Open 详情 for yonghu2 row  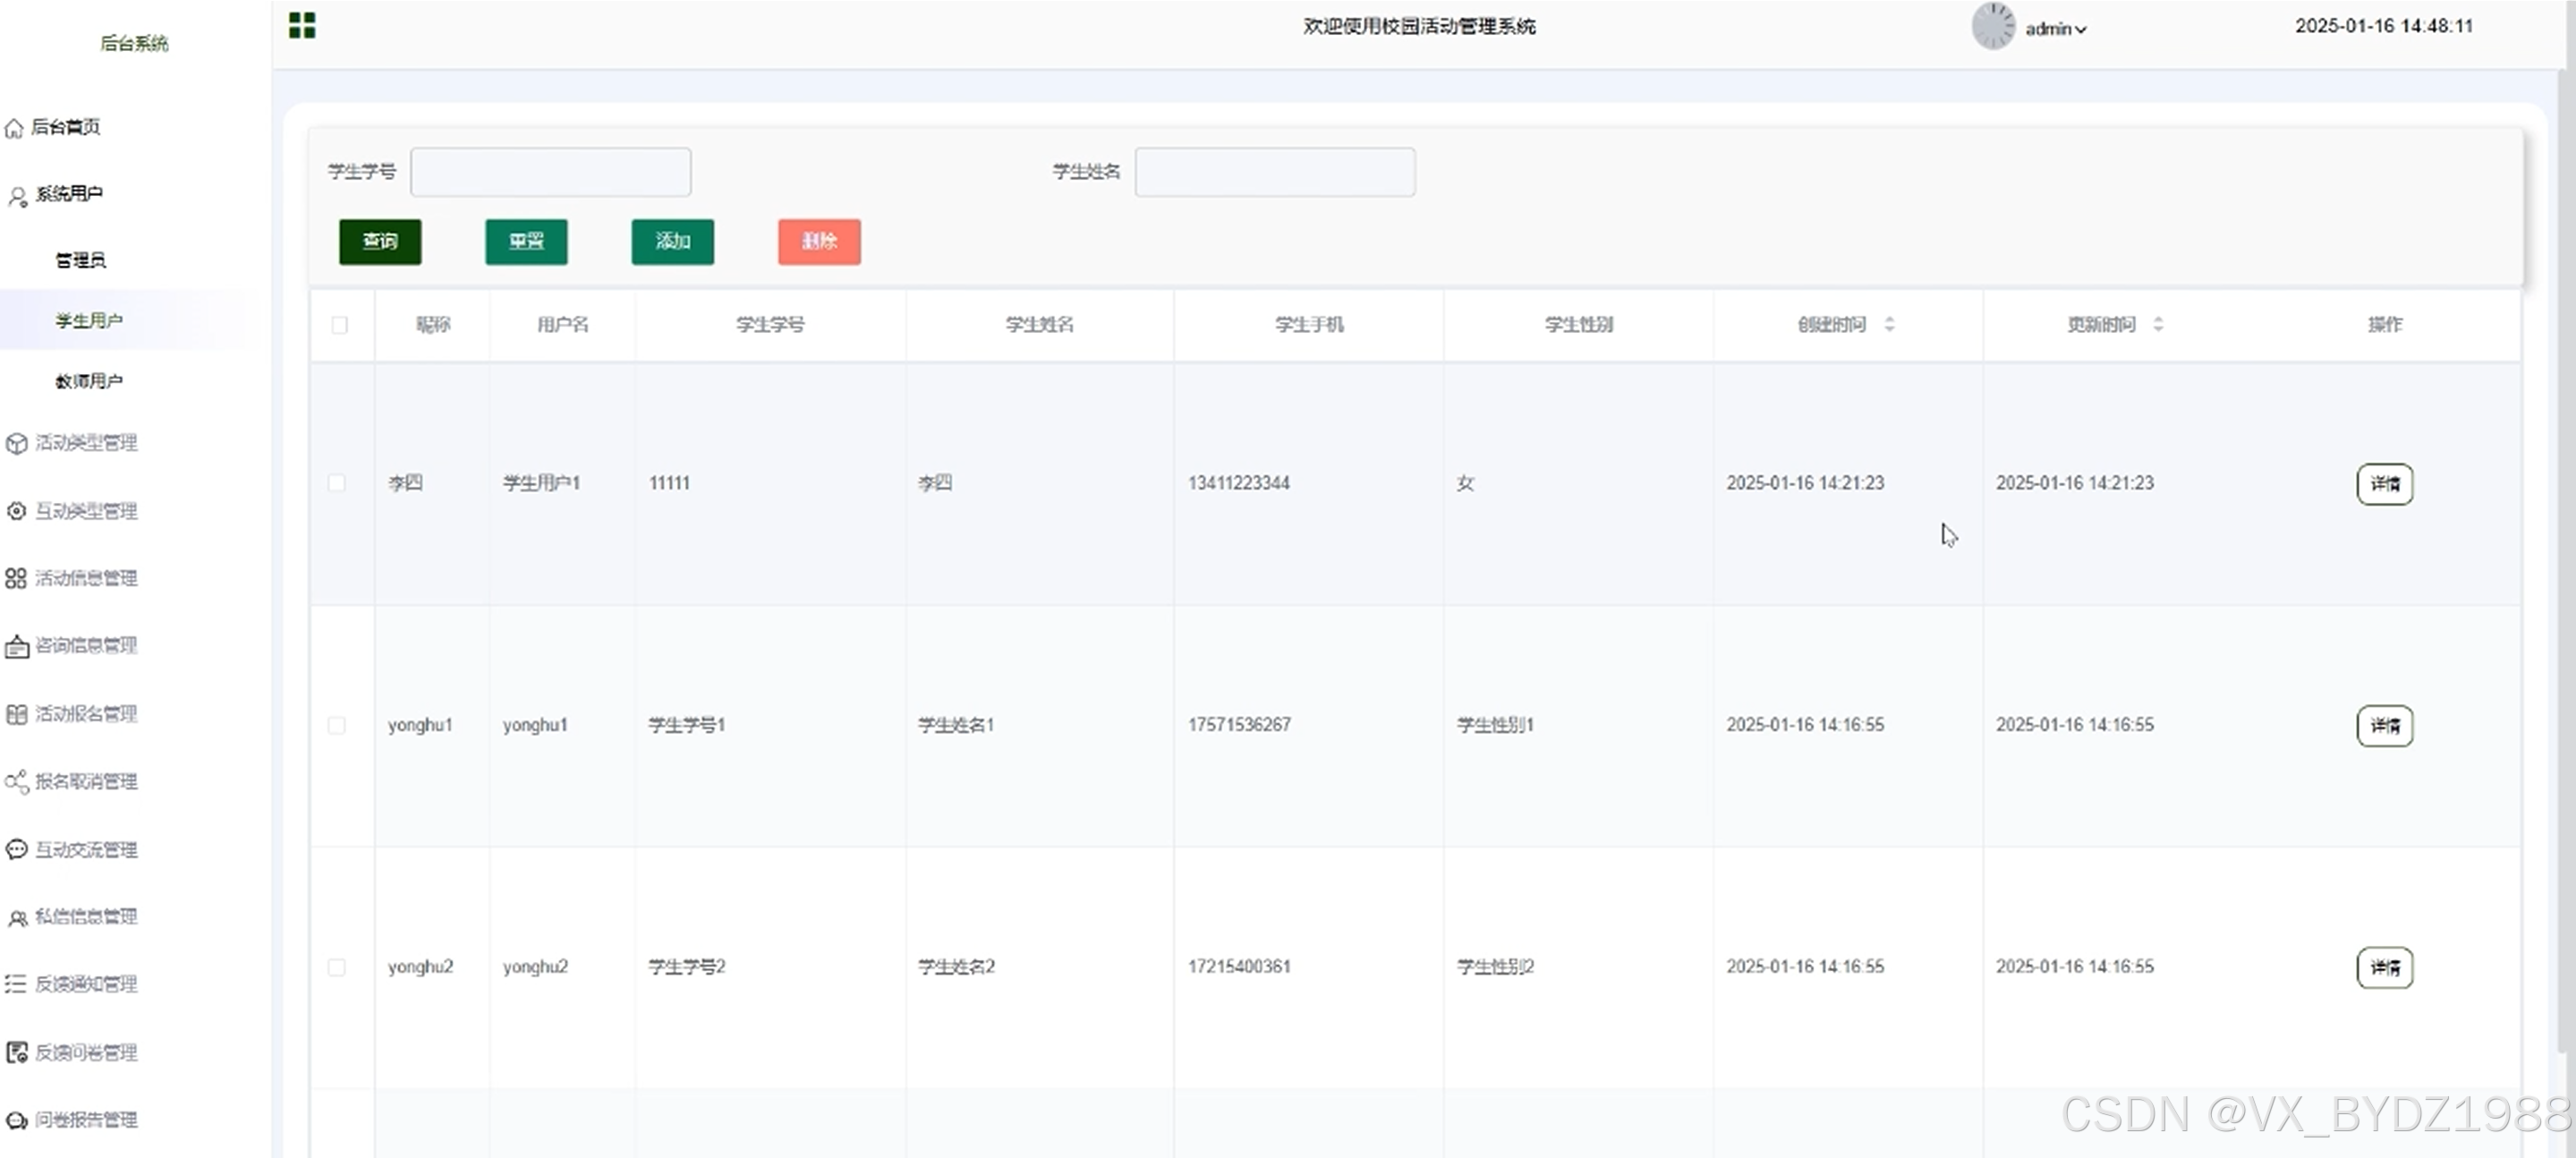click(2384, 967)
